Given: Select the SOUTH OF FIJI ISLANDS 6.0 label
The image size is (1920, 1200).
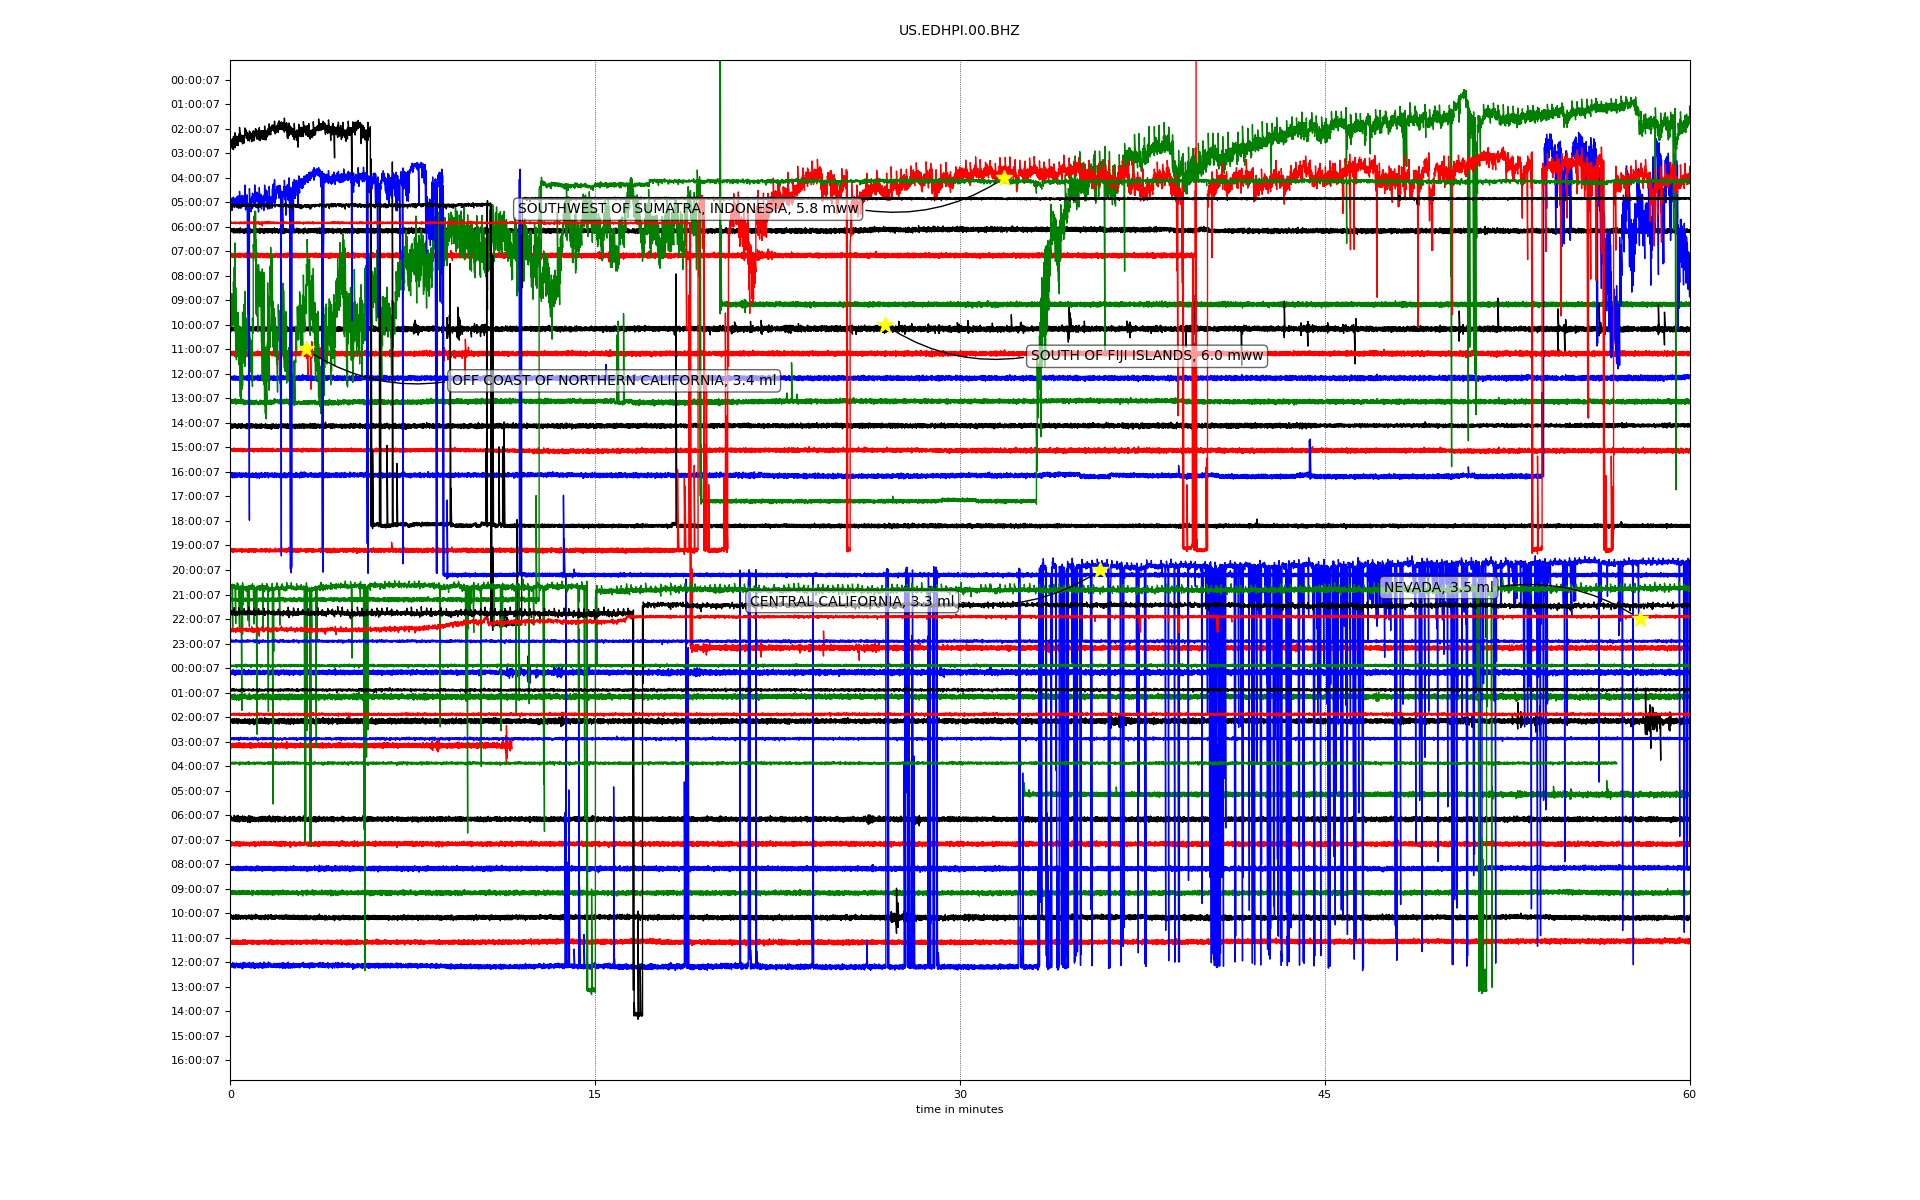Looking at the screenshot, I should [1147, 356].
